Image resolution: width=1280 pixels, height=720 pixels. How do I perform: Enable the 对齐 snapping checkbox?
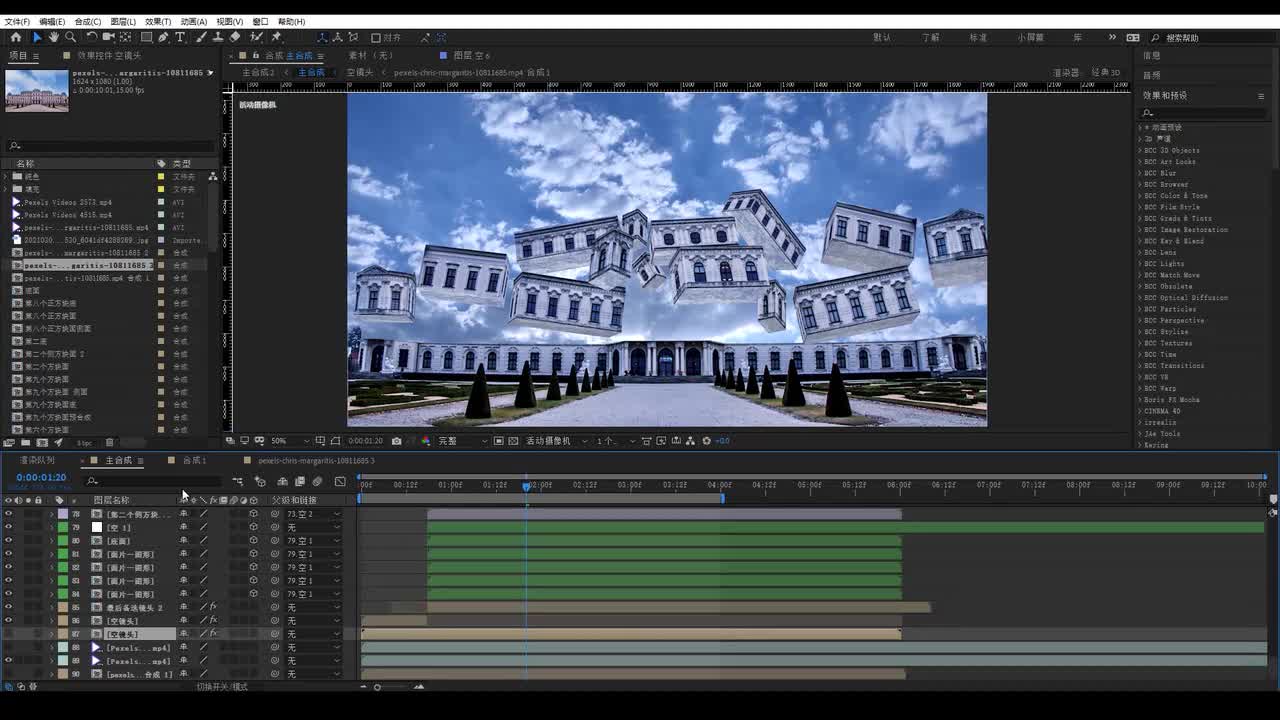click(376, 38)
